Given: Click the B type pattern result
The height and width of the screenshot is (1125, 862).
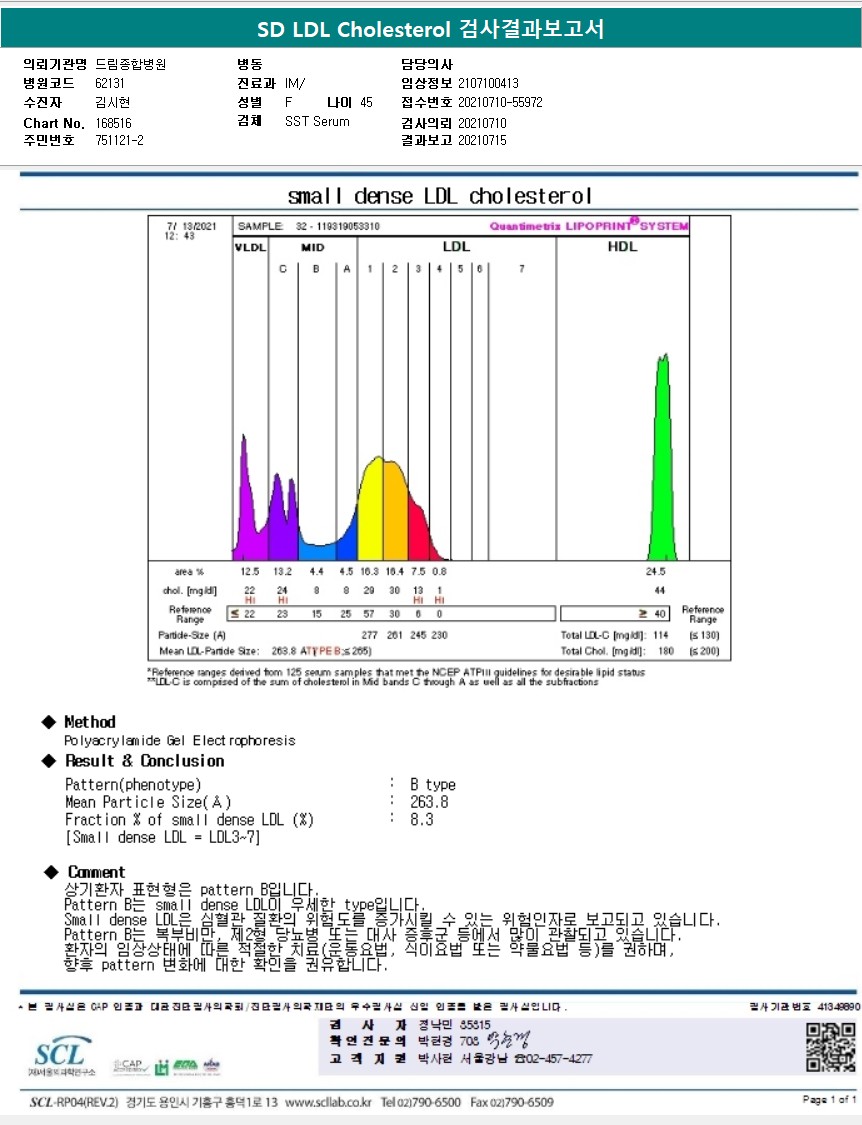Looking at the screenshot, I should pos(433,784).
